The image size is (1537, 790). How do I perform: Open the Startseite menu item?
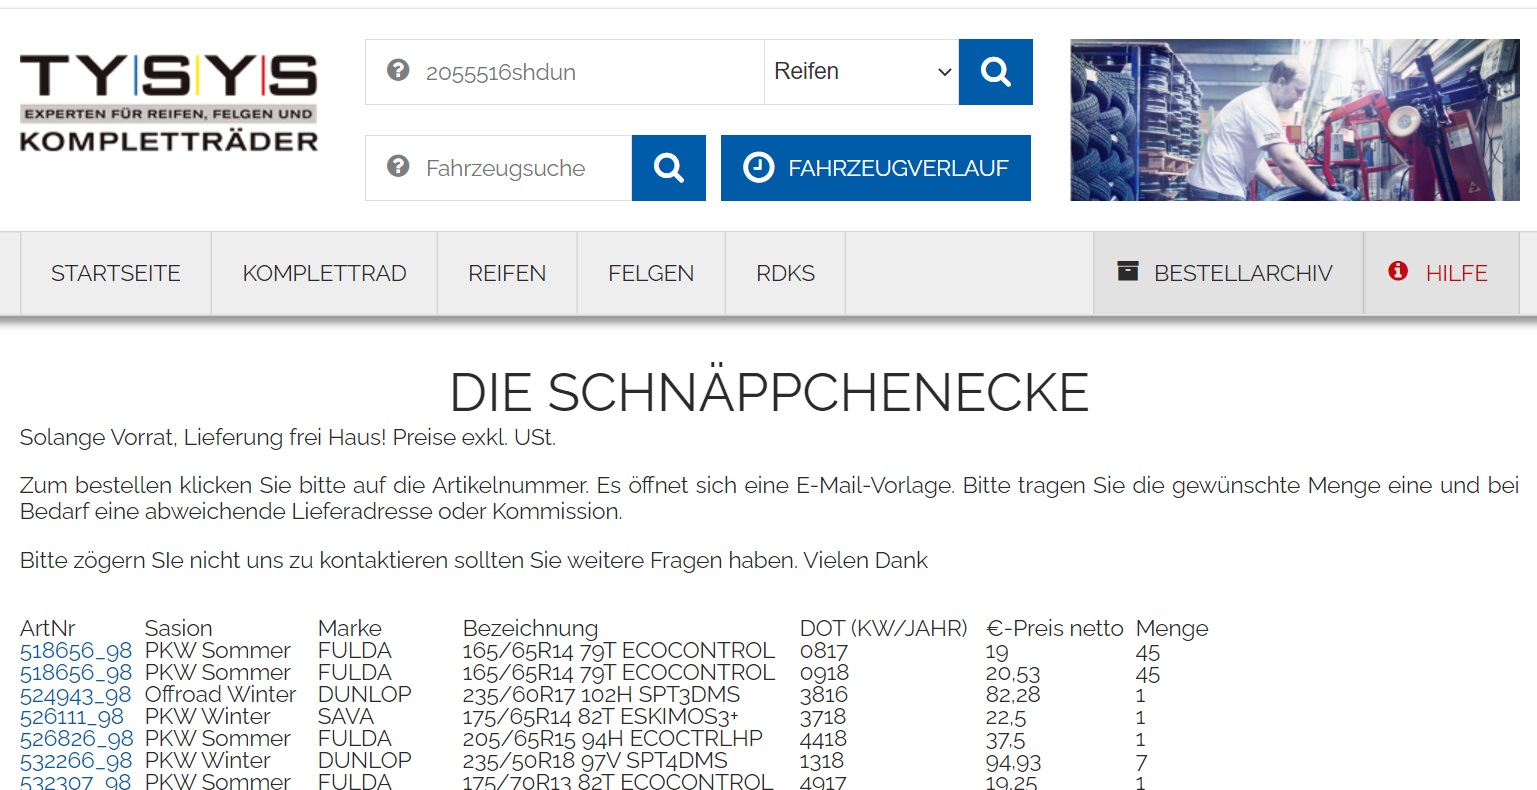(x=116, y=274)
